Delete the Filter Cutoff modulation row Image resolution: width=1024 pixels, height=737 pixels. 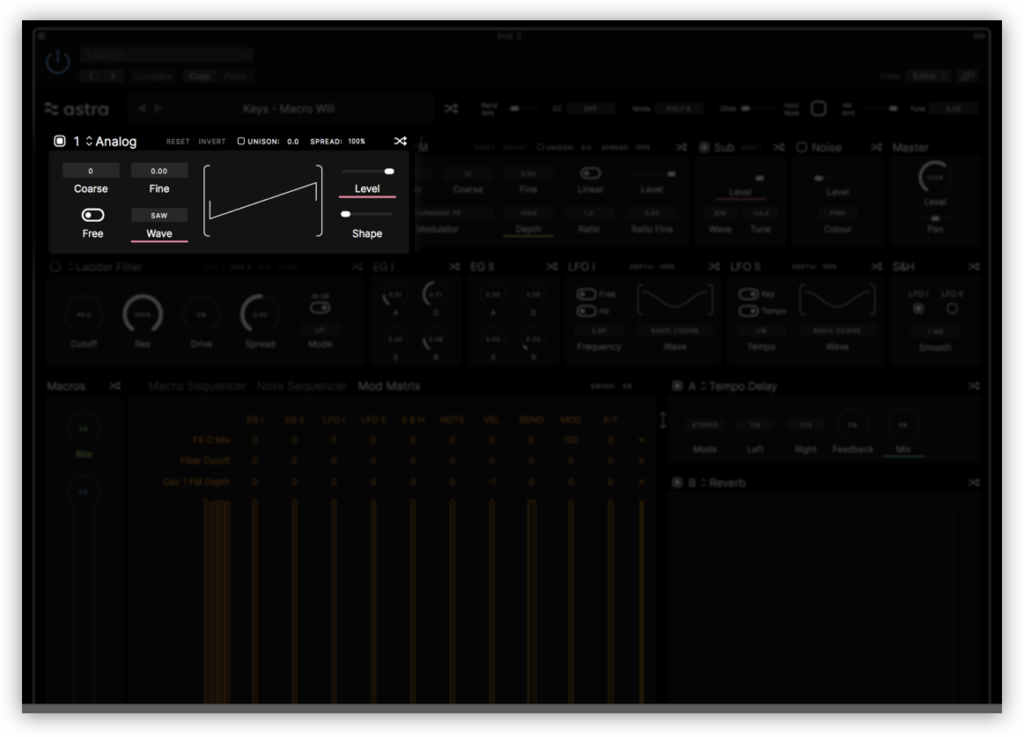point(641,461)
